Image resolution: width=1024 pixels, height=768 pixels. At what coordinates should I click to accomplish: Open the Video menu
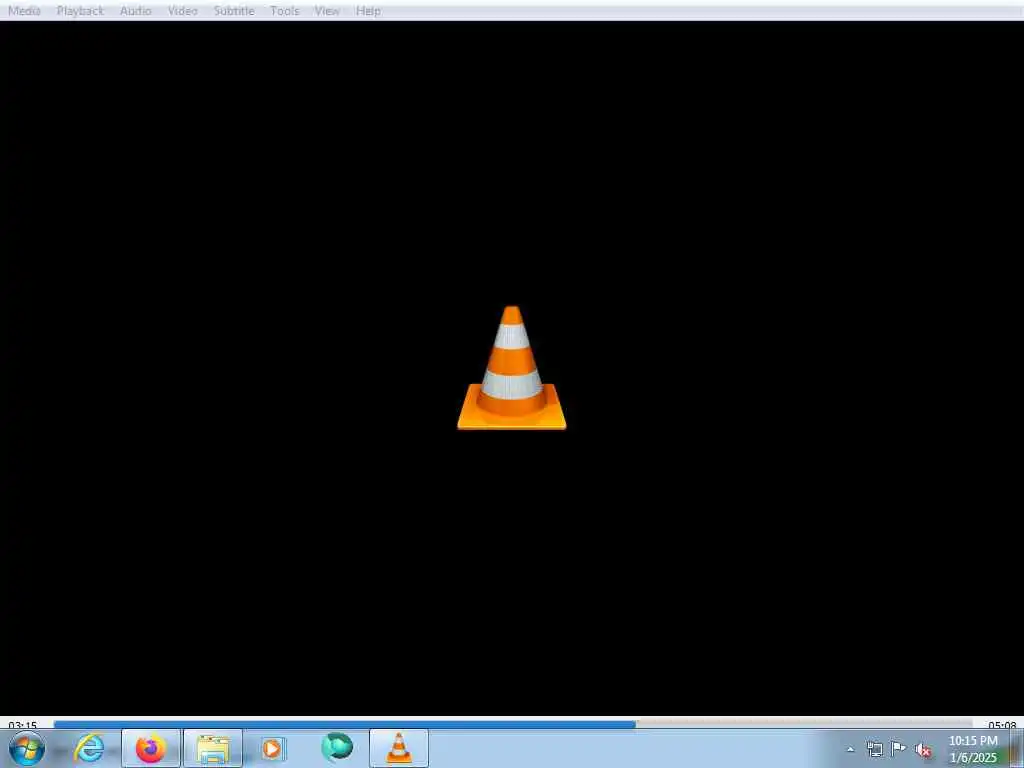click(x=183, y=11)
